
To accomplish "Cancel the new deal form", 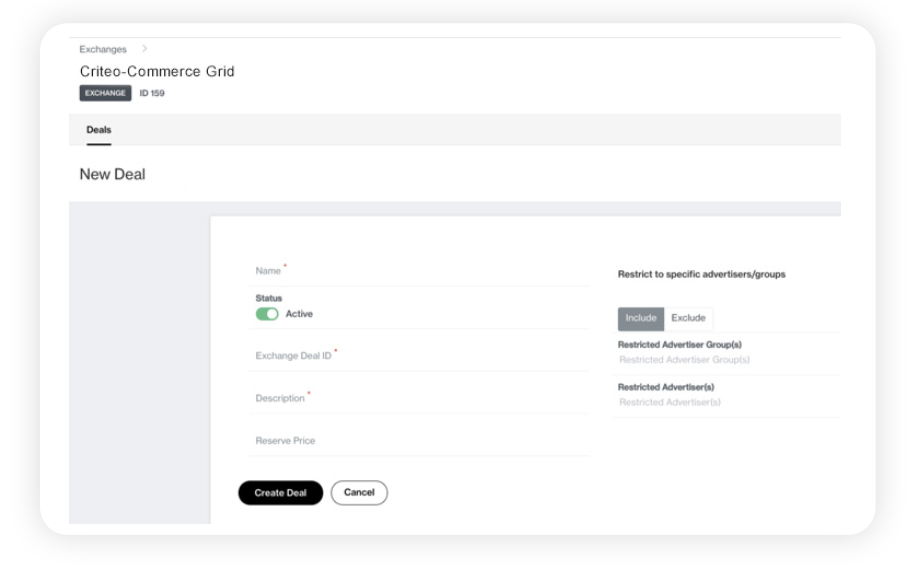I will pyautogui.click(x=359, y=493).
